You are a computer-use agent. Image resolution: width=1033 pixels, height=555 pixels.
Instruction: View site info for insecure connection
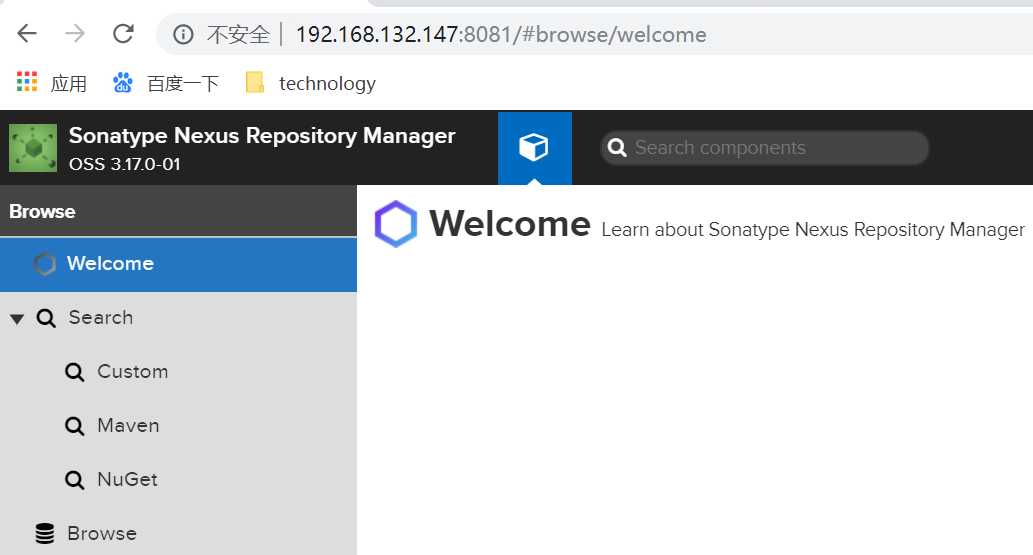(x=183, y=34)
